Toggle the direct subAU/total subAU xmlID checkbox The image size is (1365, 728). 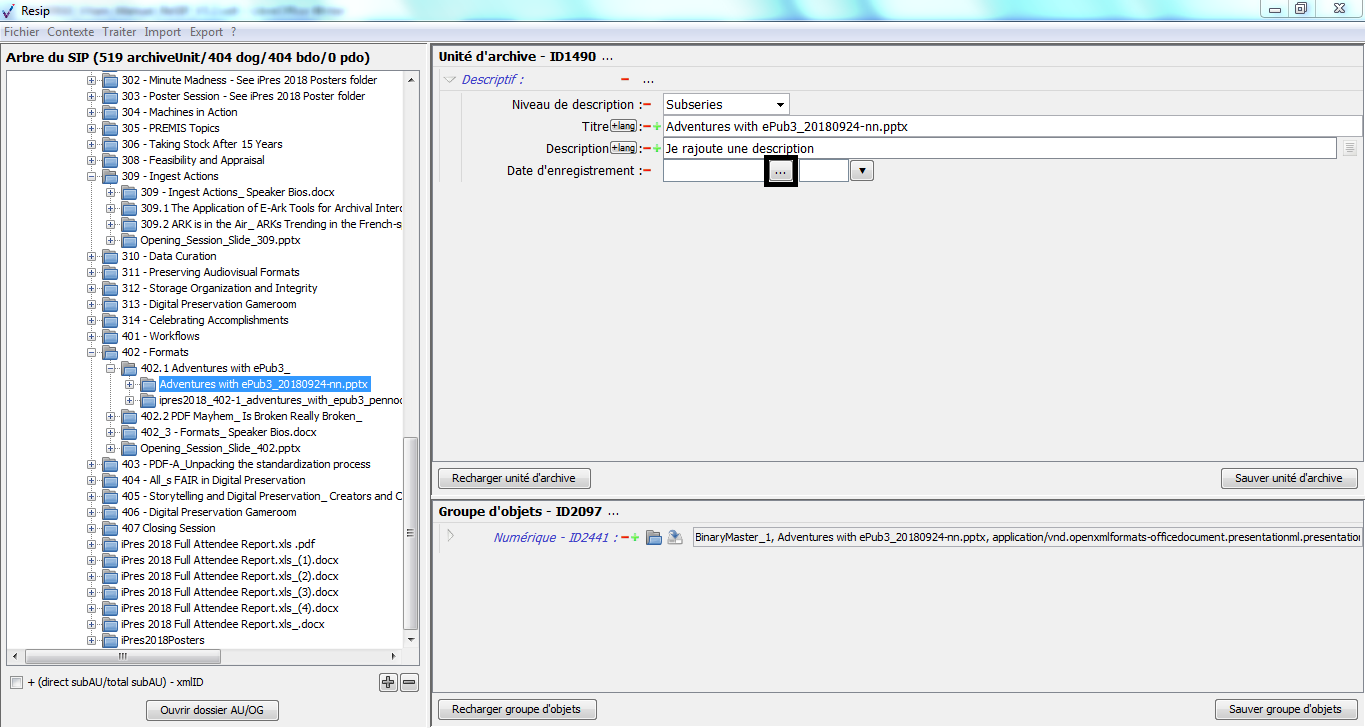16,683
